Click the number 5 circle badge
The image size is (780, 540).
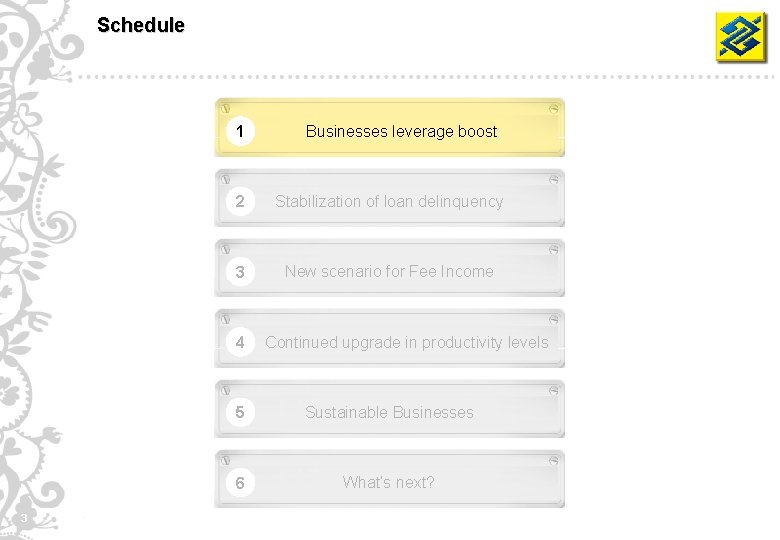(x=240, y=412)
